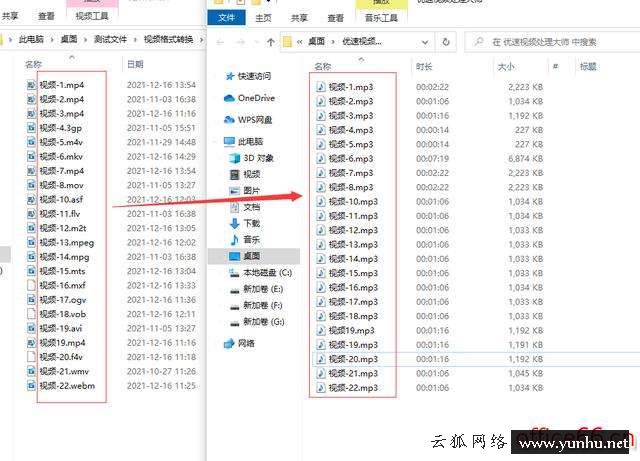Viewport: 640px width, 461px height.
Task: Sort by 大小 column header
Action: 506,66
